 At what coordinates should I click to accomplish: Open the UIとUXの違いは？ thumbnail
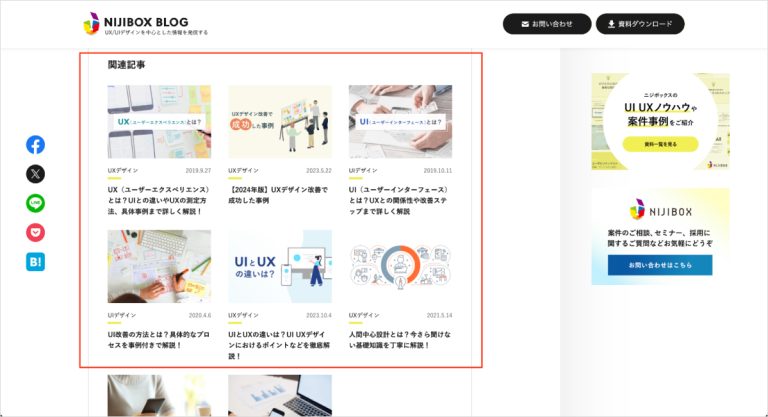click(x=280, y=266)
